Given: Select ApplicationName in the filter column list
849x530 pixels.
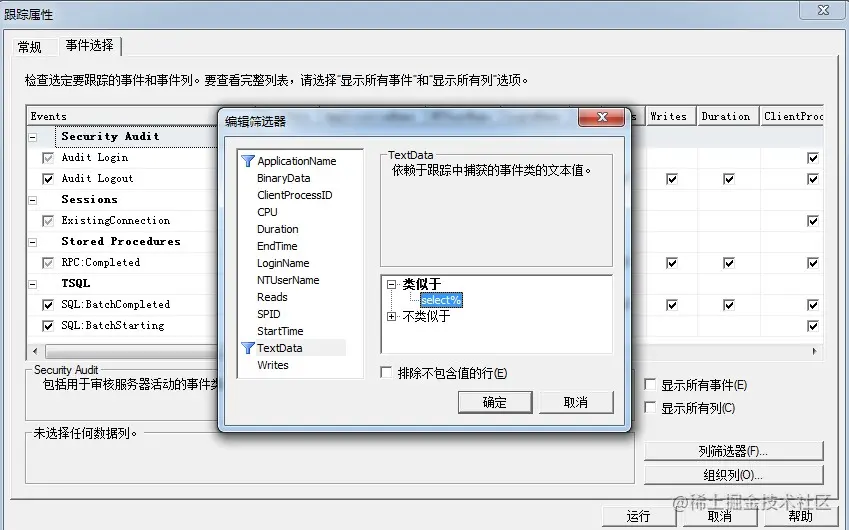Looking at the screenshot, I should [x=297, y=161].
